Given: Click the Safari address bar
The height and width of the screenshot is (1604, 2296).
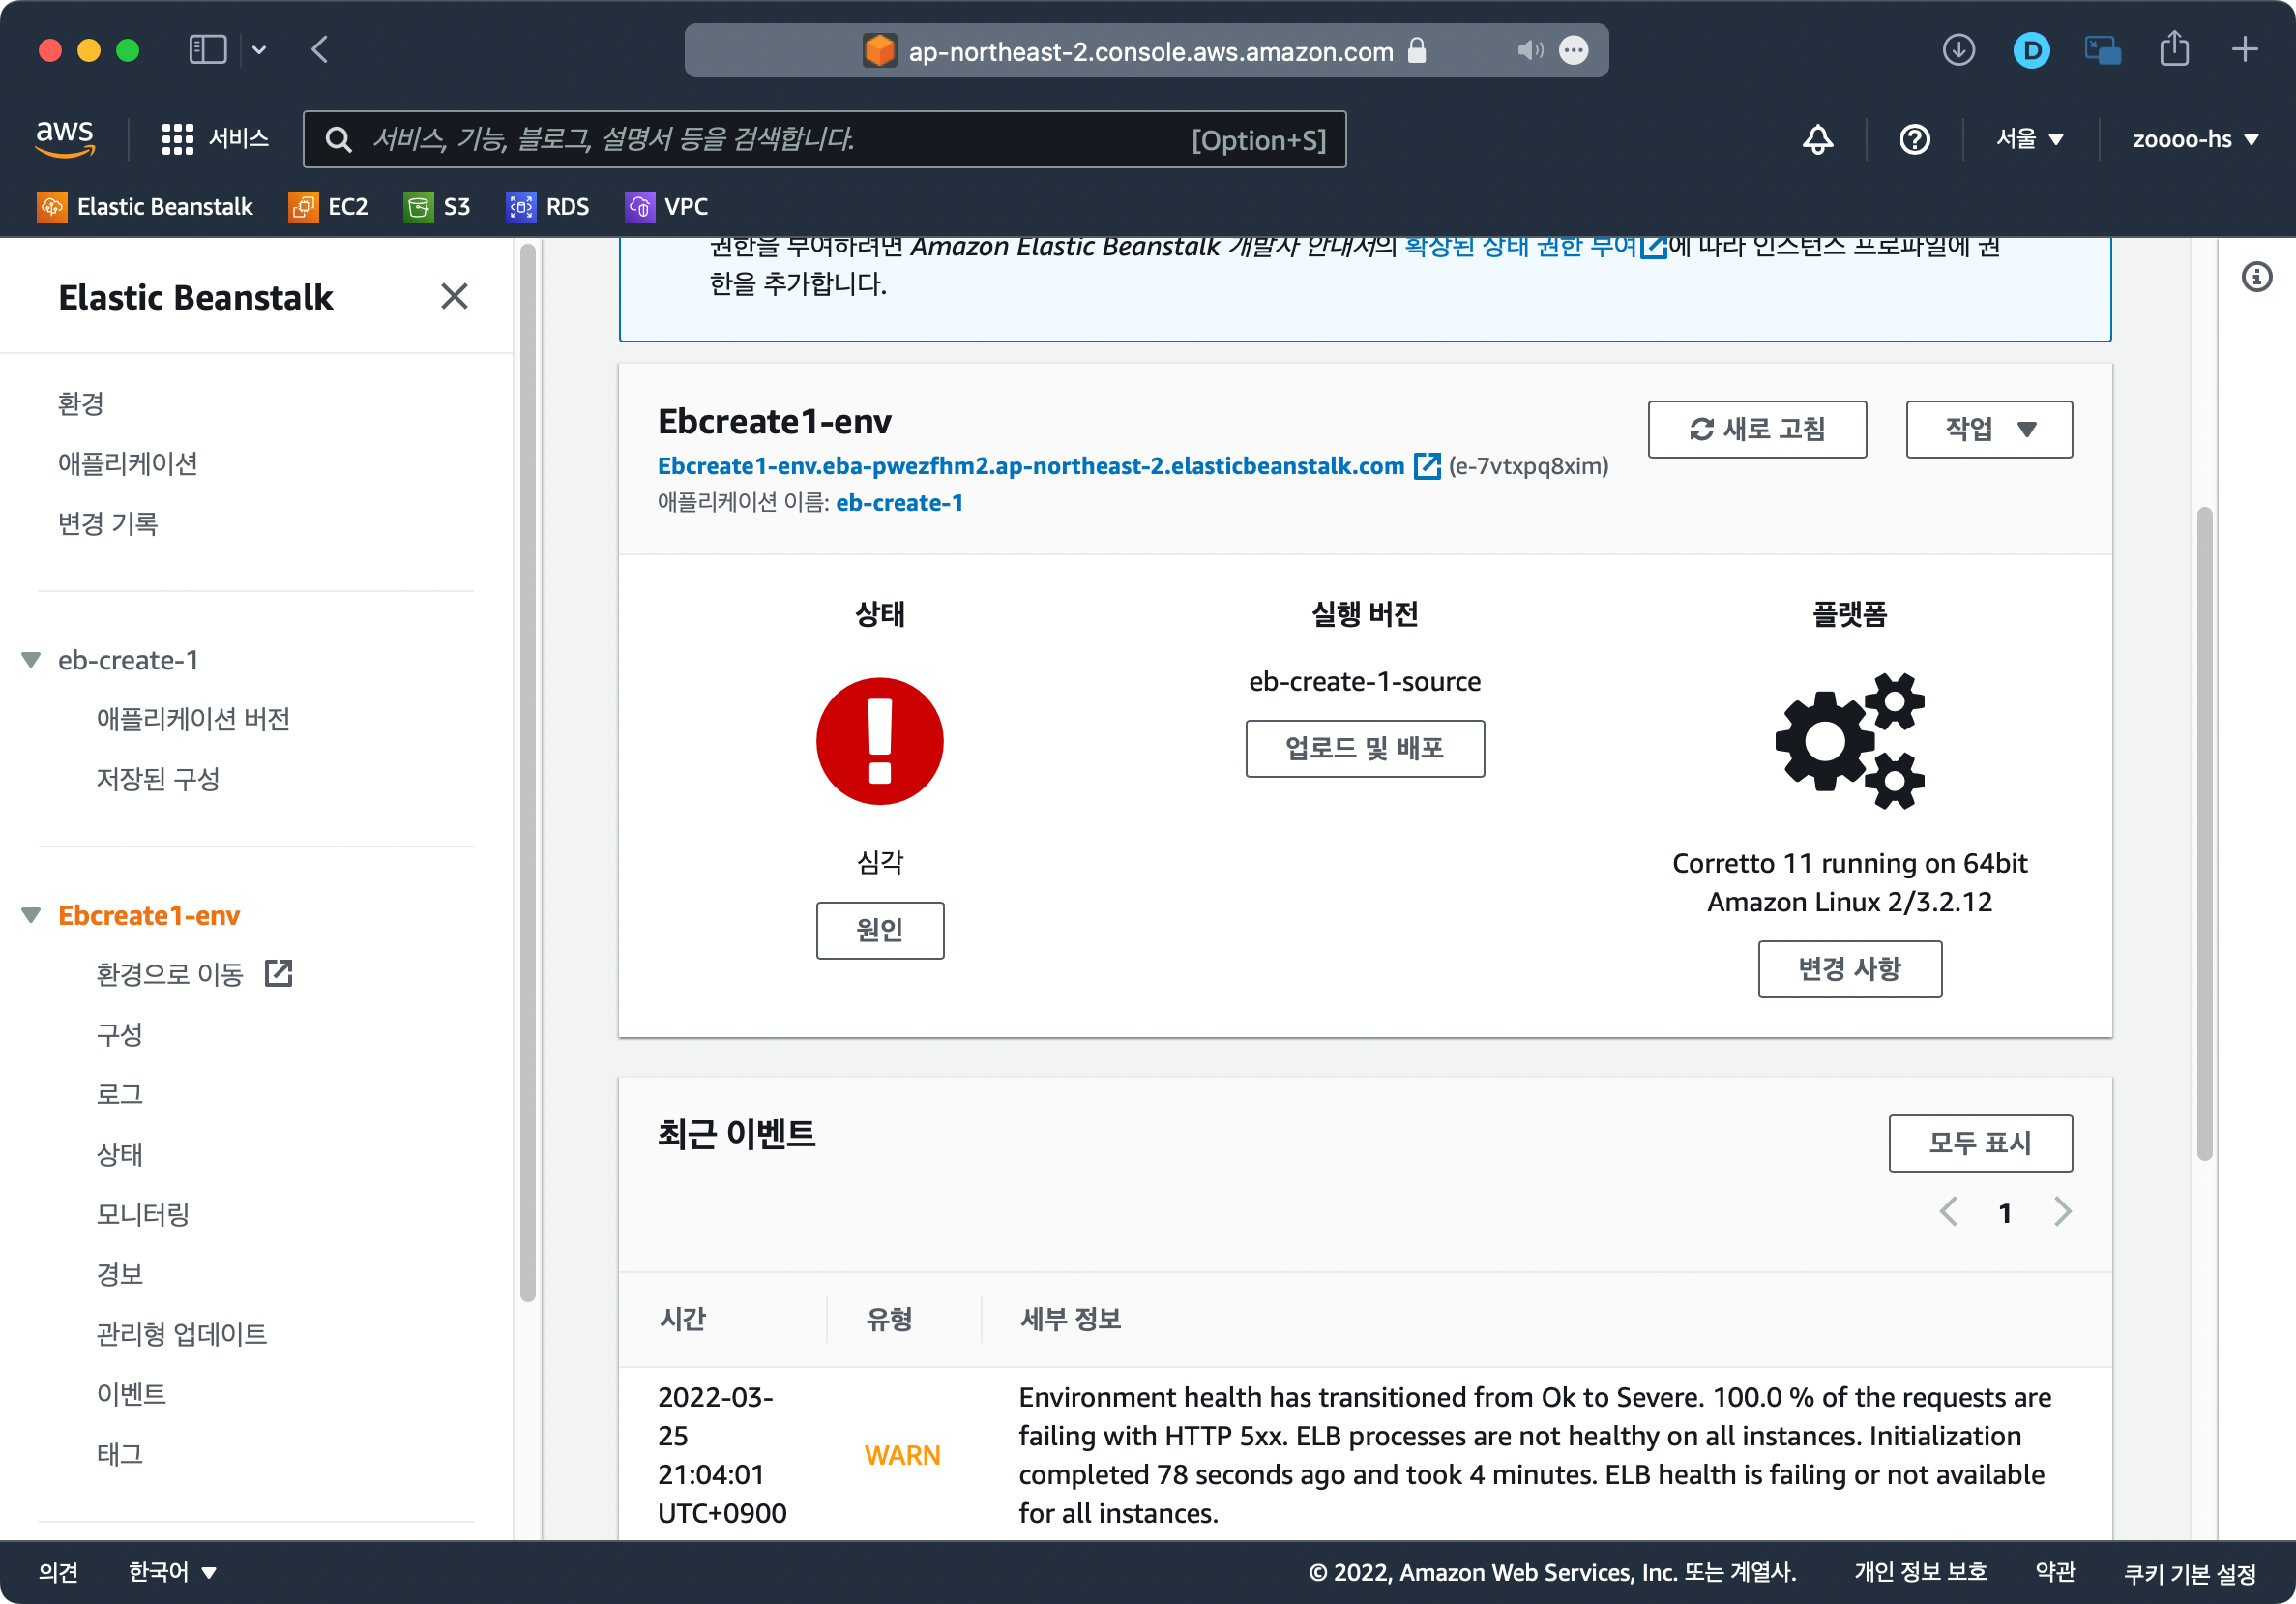Looking at the screenshot, I should (1146, 50).
